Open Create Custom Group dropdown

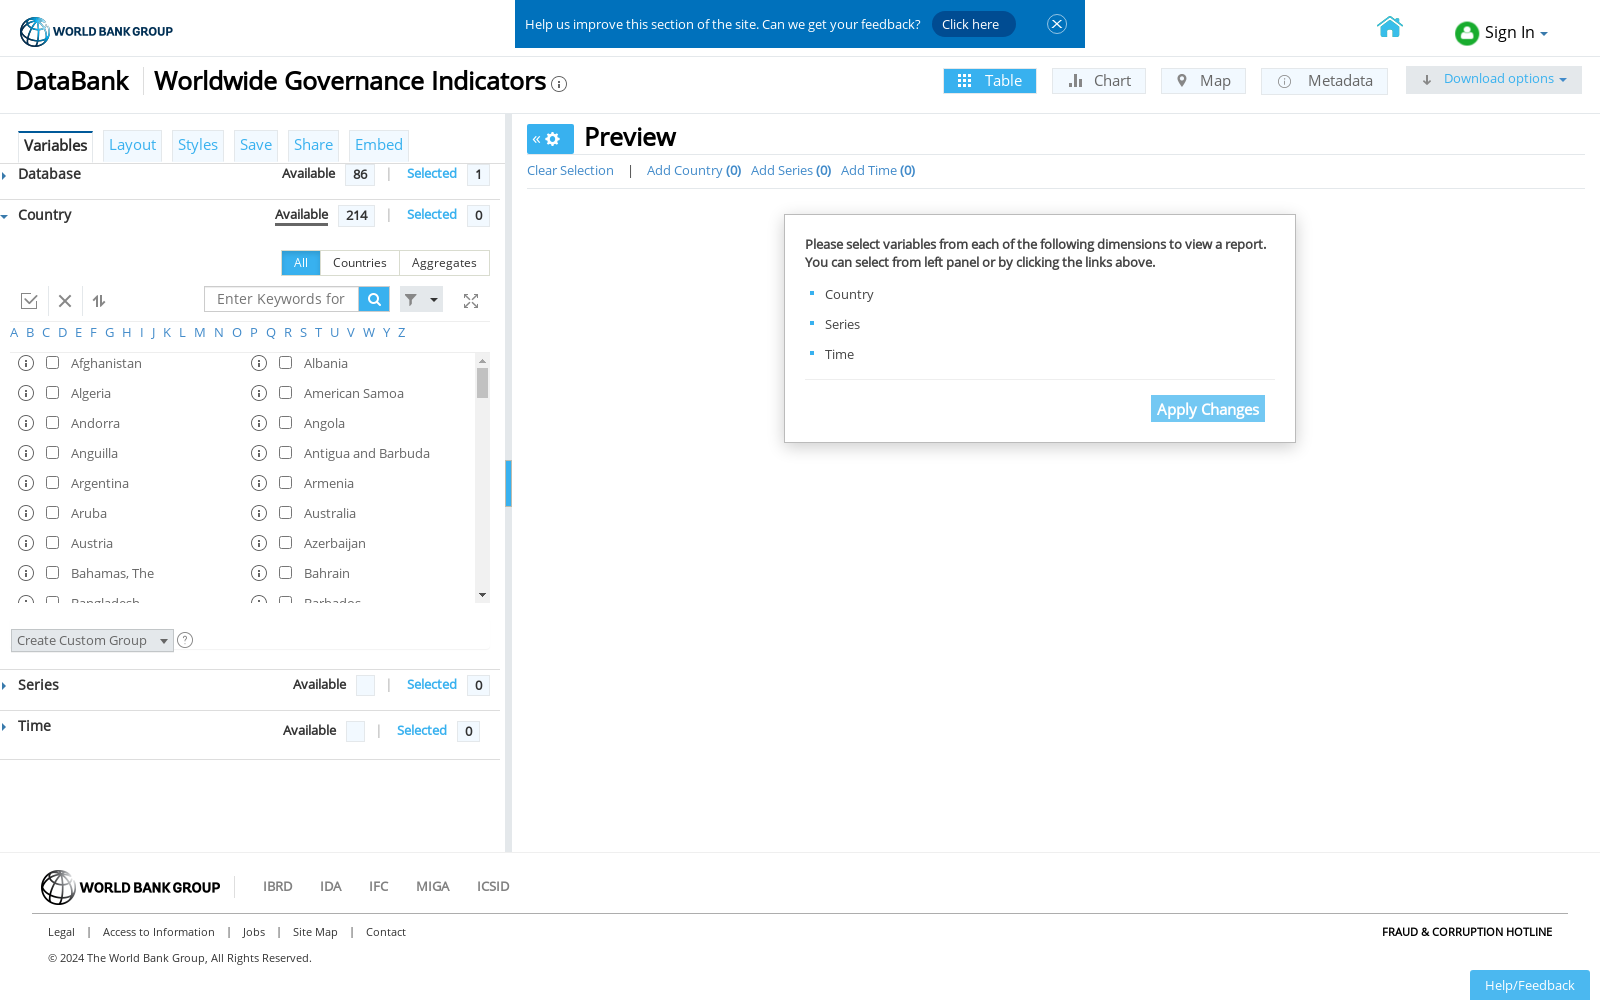click(92, 640)
